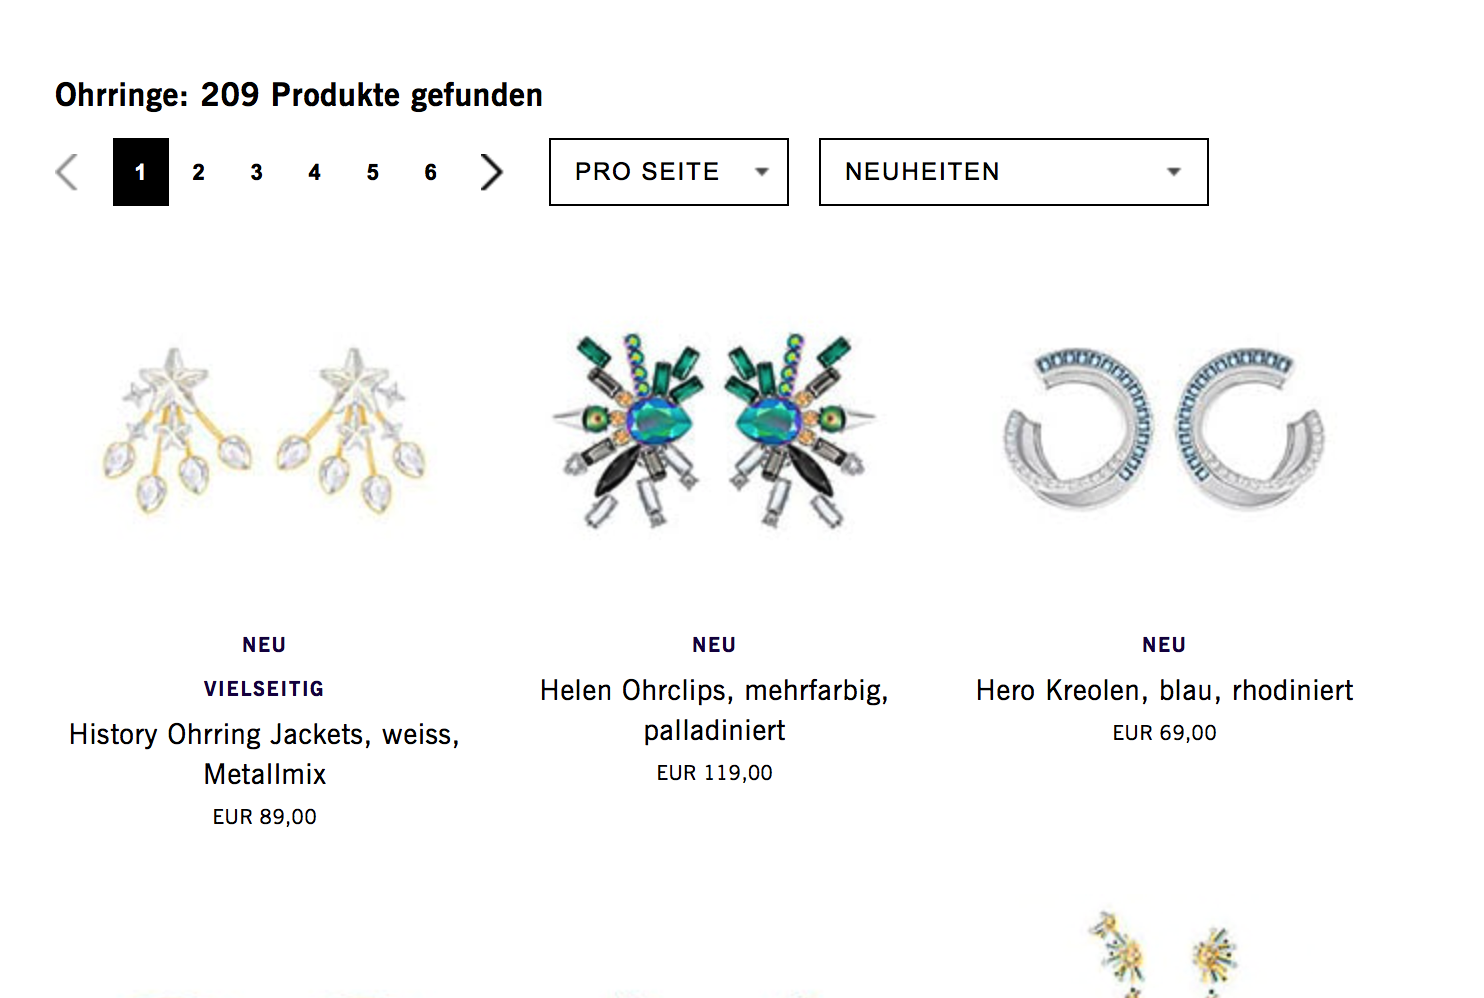Click the EUR 119,00 price
Image resolution: width=1484 pixels, height=998 pixels.
(x=714, y=773)
